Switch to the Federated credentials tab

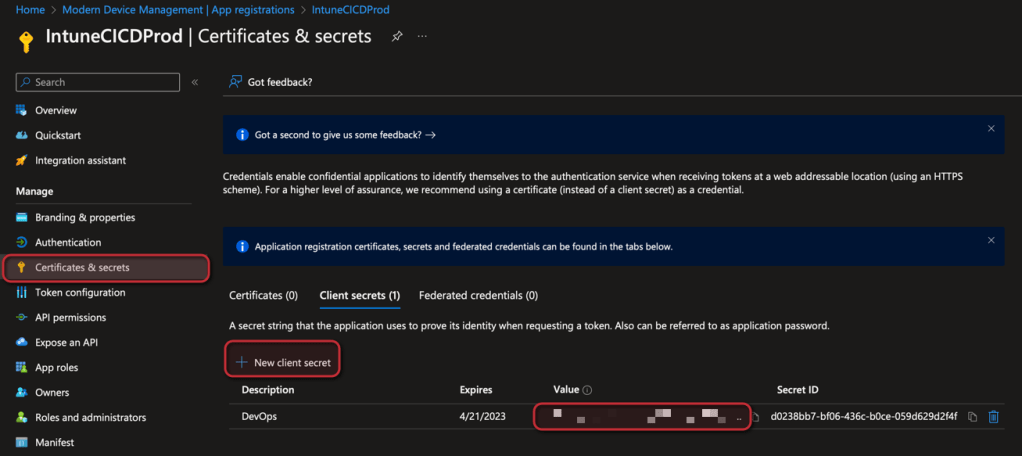click(478, 295)
